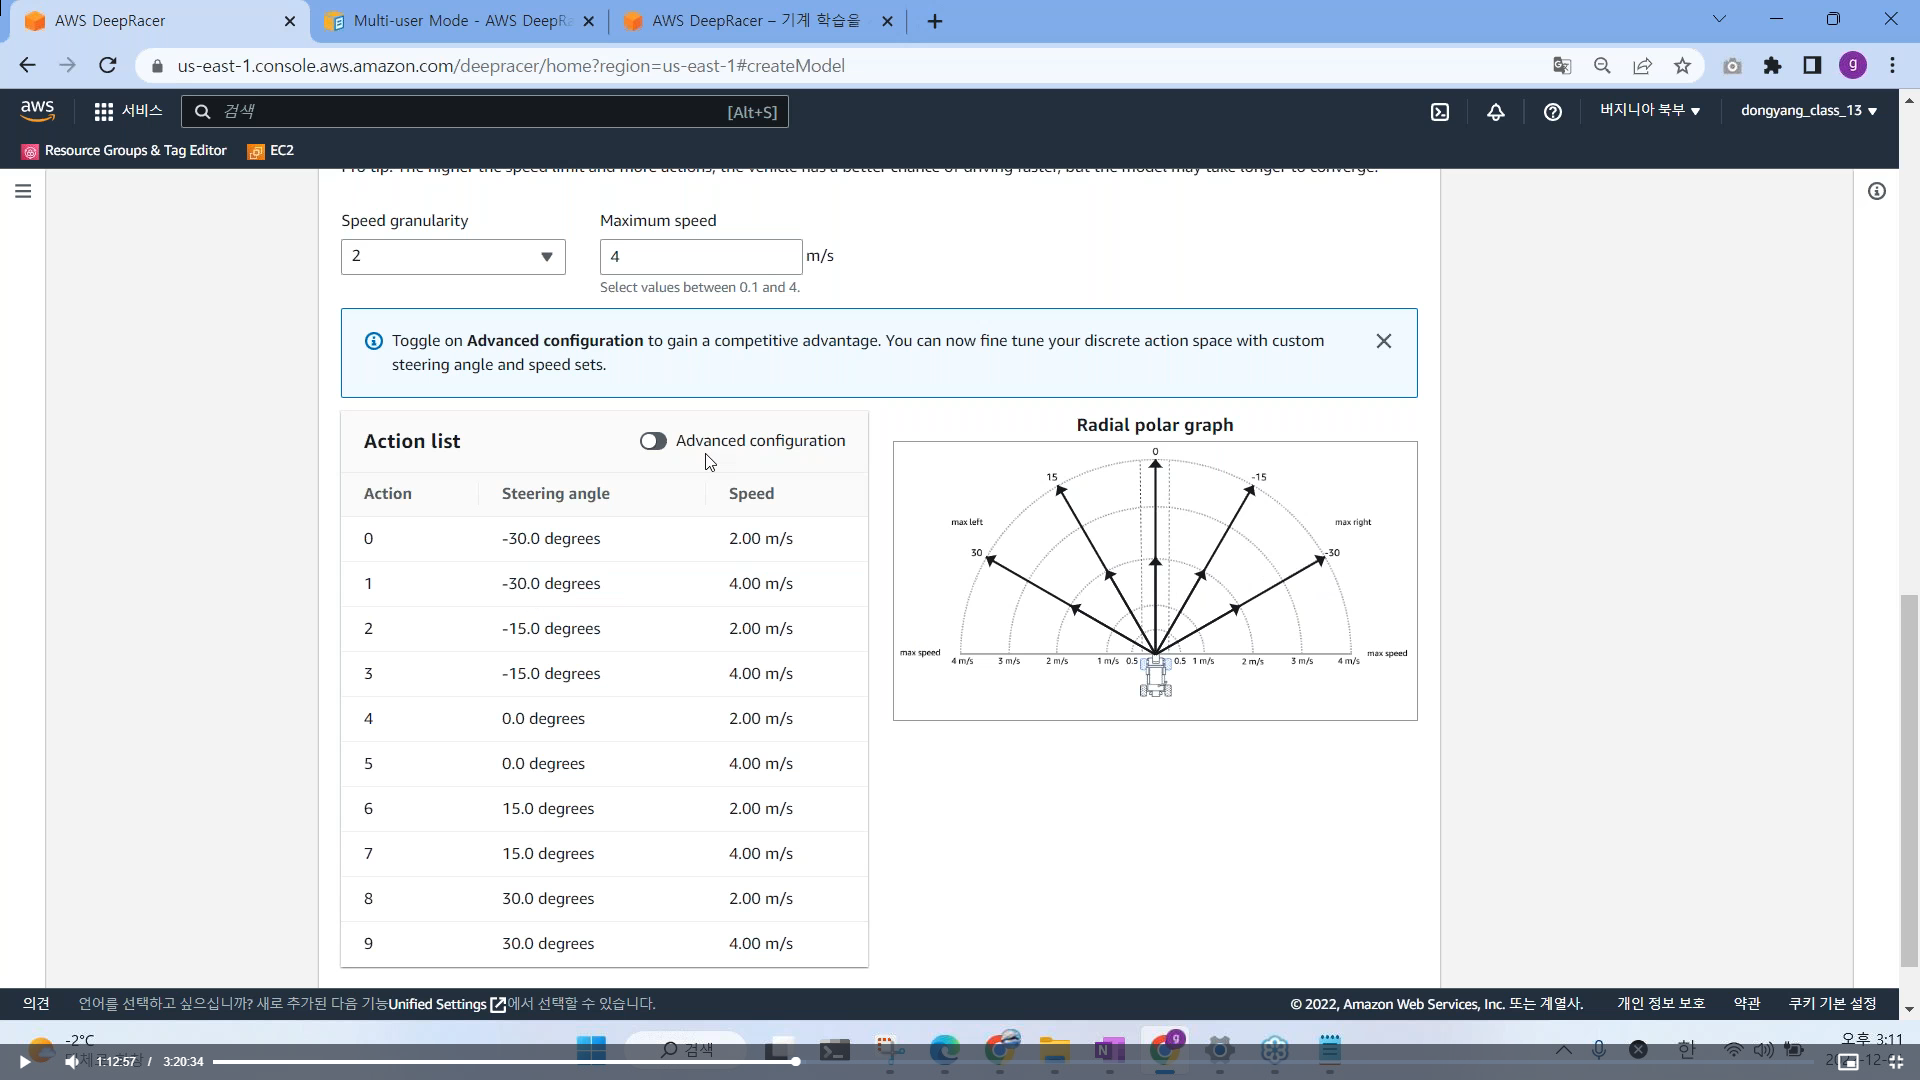This screenshot has height=1080, width=1920.
Task: Toggle on Advanced configuration switch
Action: [x=653, y=441]
